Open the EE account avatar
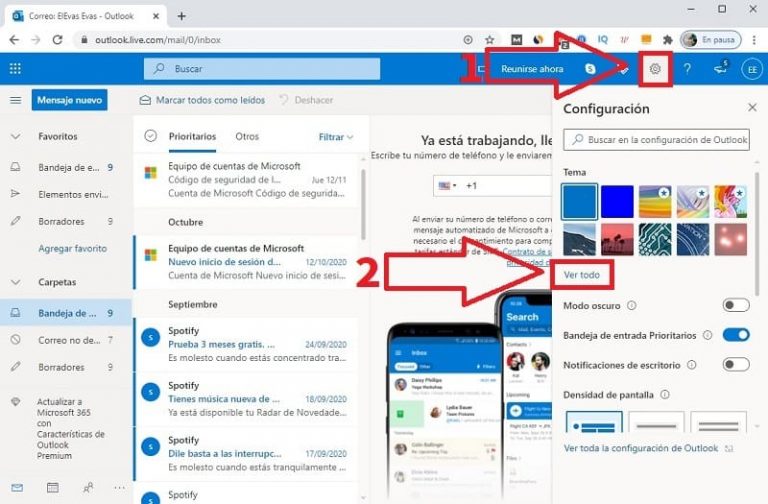The image size is (768, 504). point(752,69)
